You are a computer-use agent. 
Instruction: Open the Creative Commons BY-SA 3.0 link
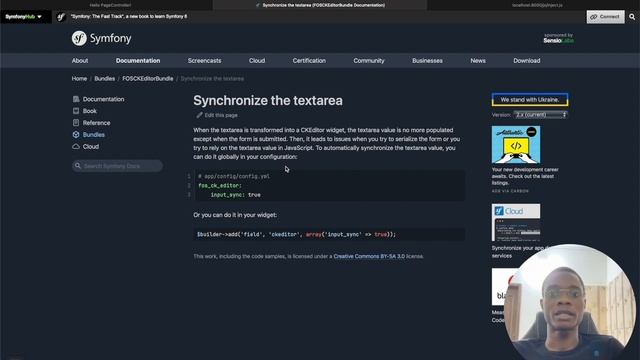[369, 256]
